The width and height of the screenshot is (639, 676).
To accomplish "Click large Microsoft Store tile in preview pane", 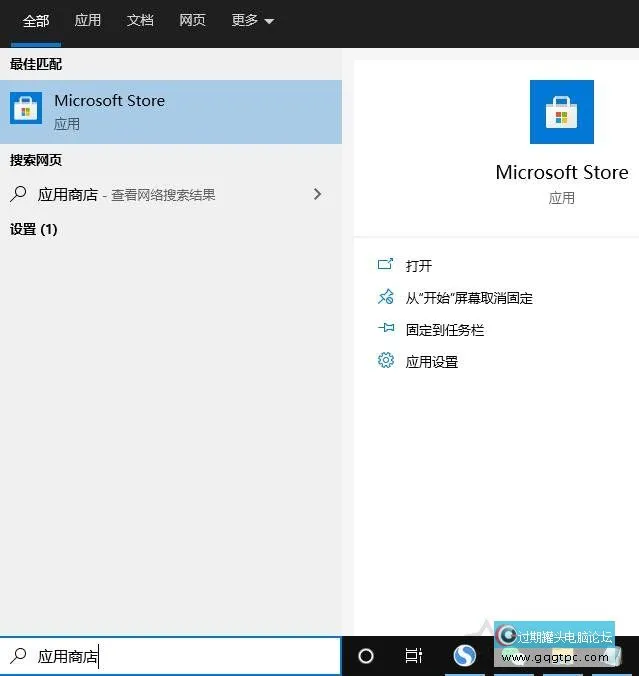I will tap(561, 112).
